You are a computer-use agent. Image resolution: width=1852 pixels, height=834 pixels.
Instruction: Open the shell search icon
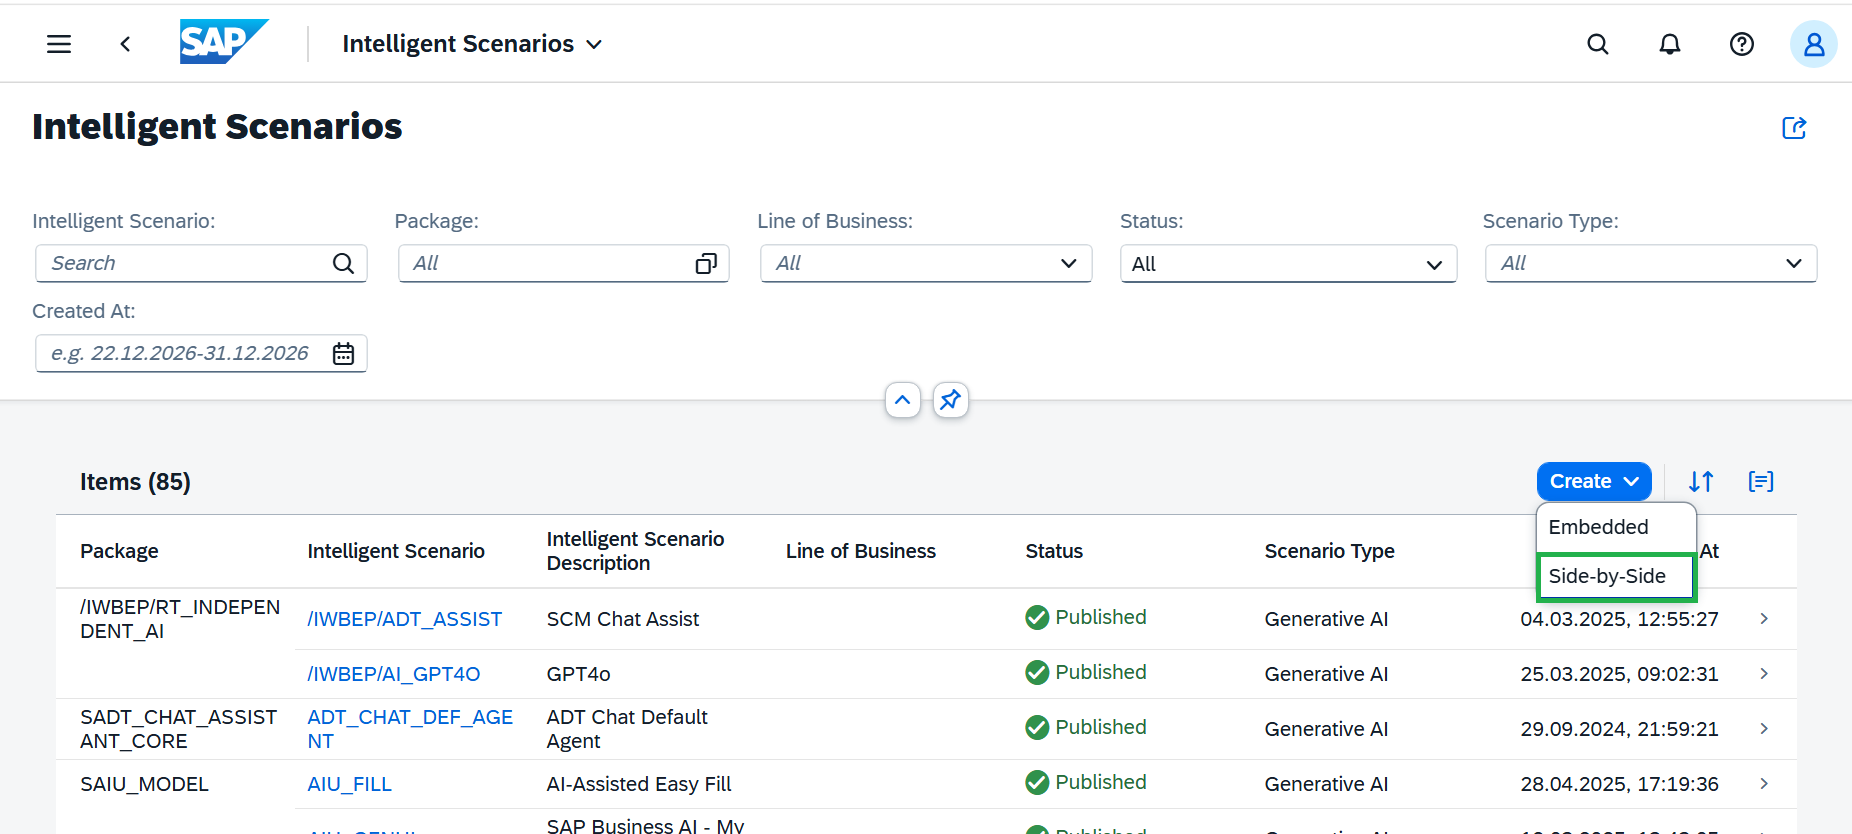1598,44
